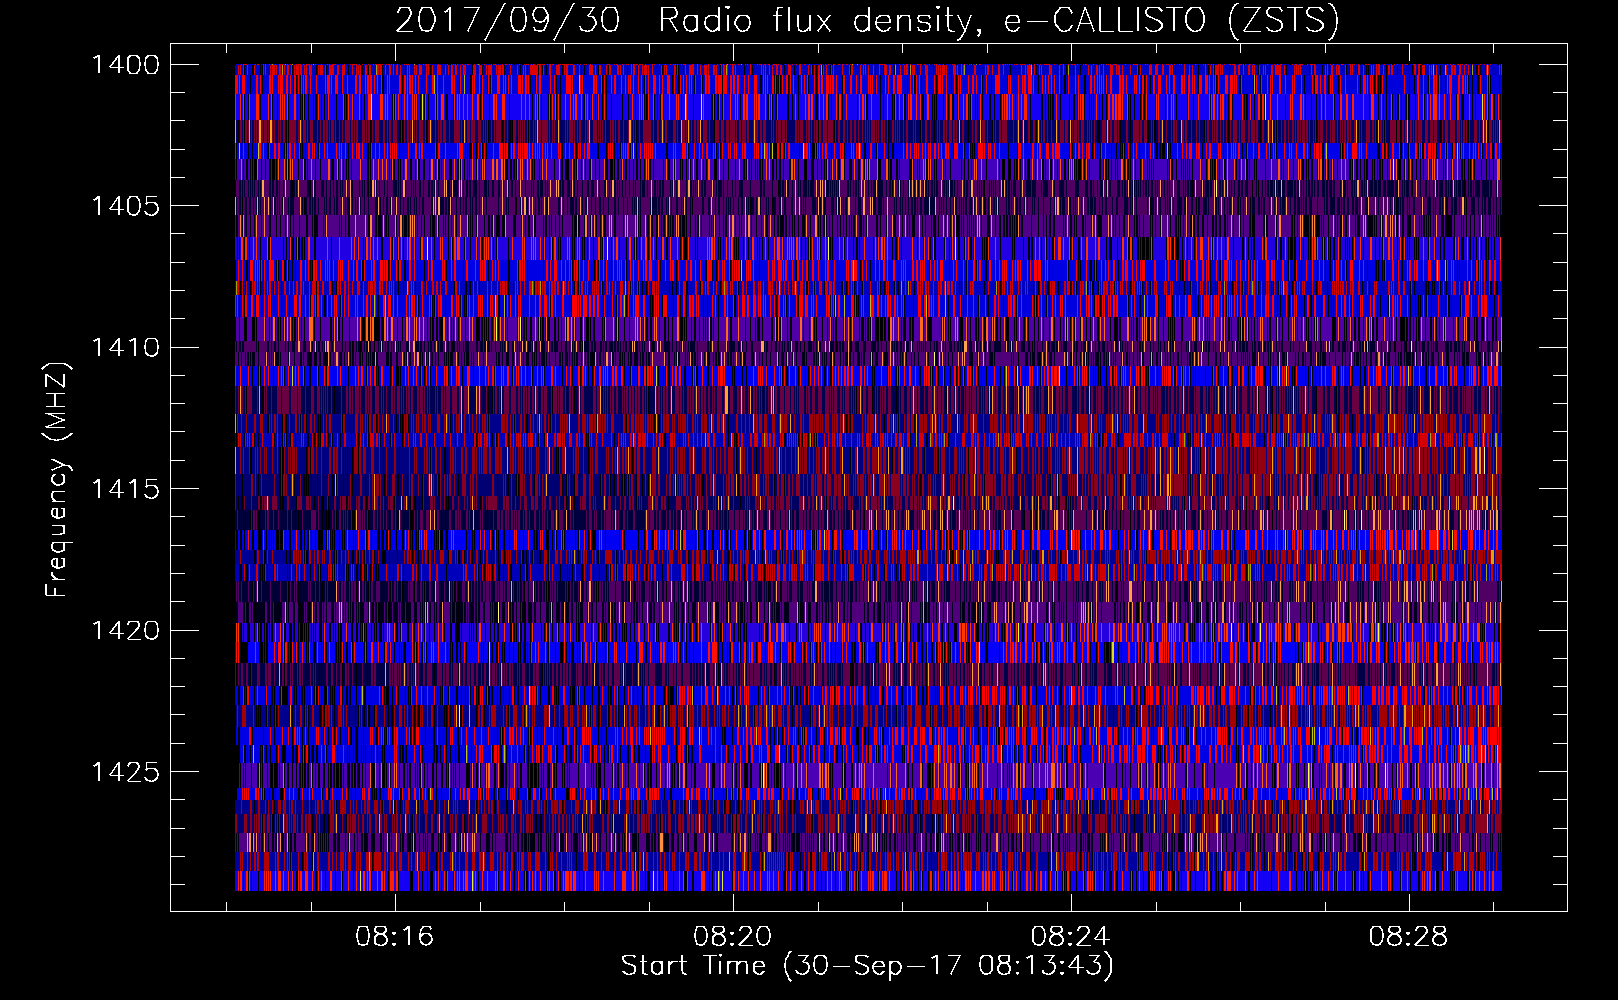Click the 1425 frequency tick label
Image resolution: width=1618 pixels, height=1000 pixels.
click(125, 772)
